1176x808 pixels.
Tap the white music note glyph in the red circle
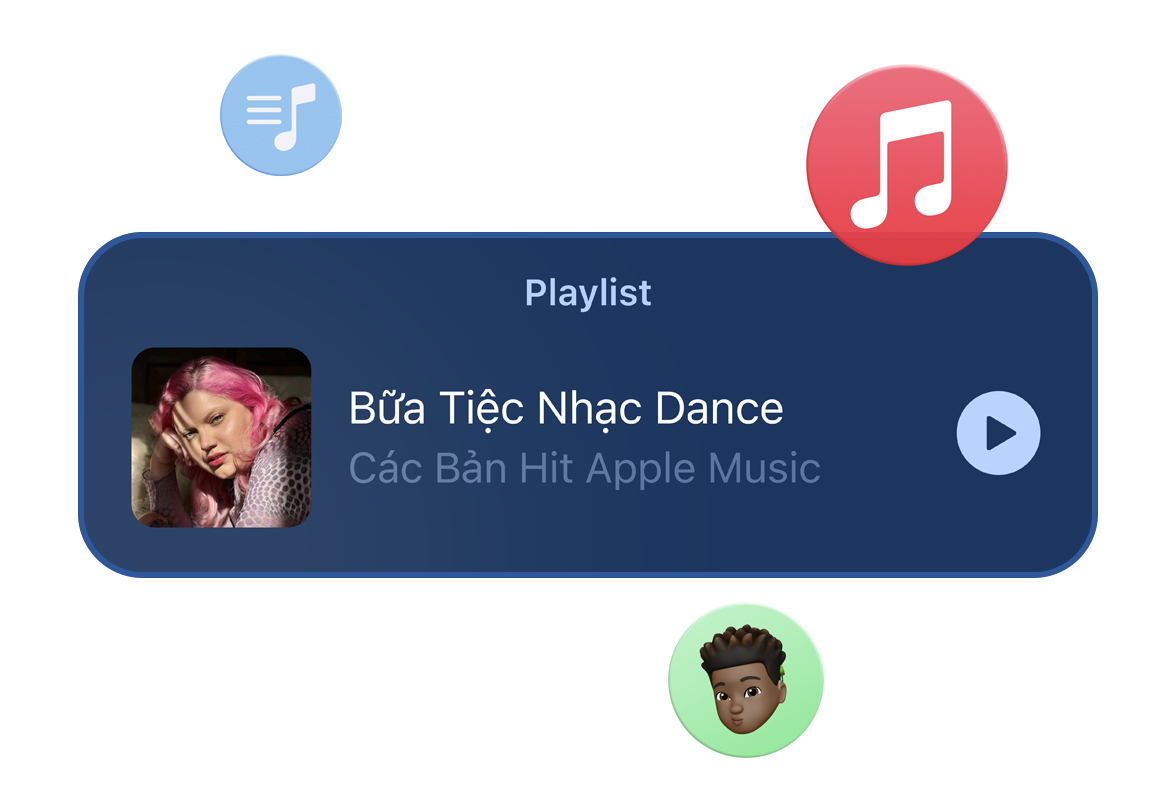coord(902,164)
